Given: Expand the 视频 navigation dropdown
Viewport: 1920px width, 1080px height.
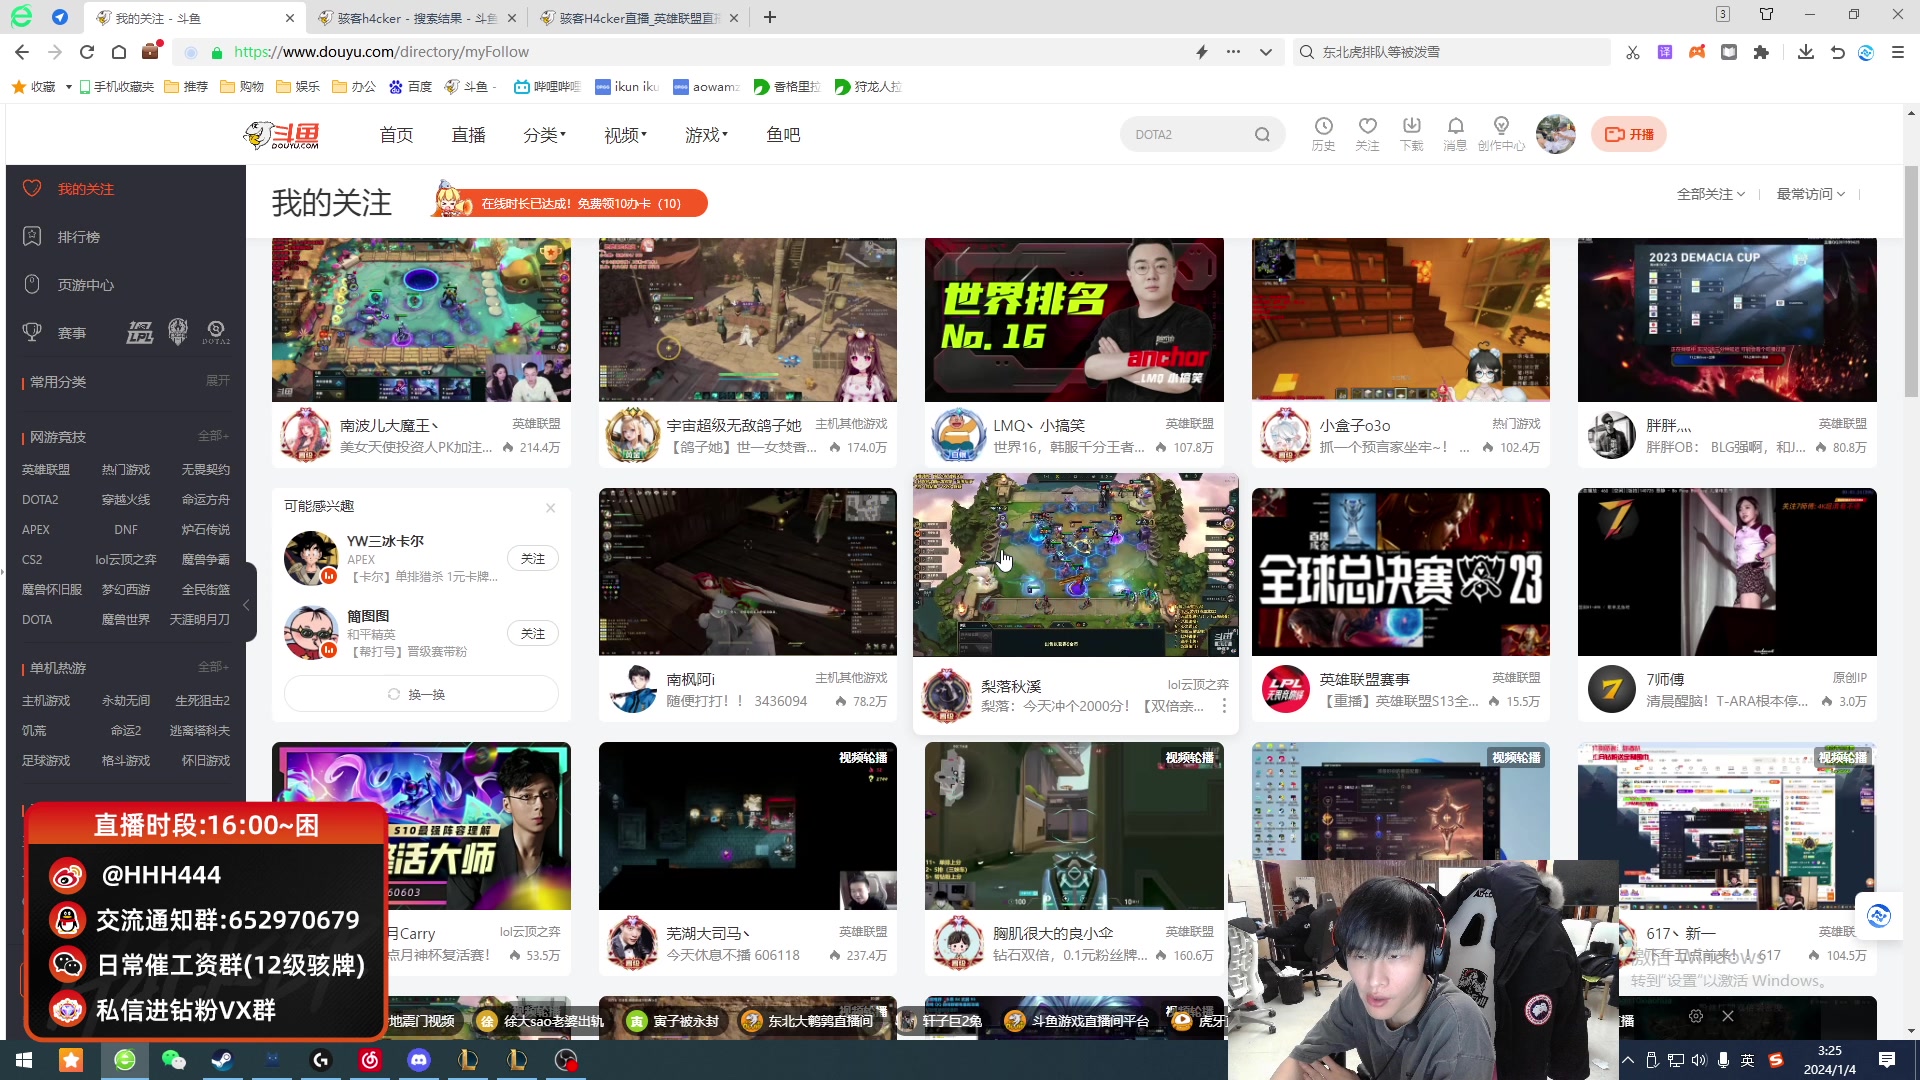Looking at the screenshot, I should [625, 135].
